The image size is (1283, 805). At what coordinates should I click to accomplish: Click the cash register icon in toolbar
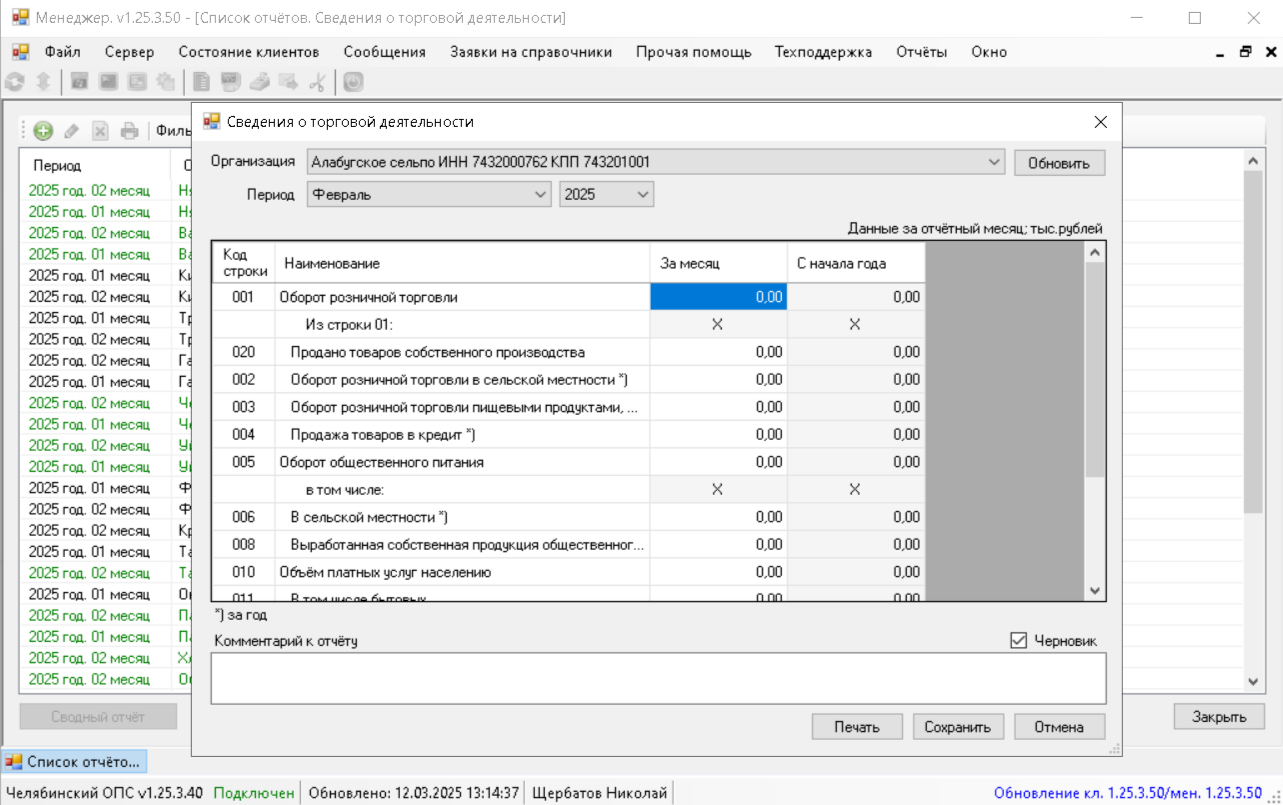pos(259,84)
